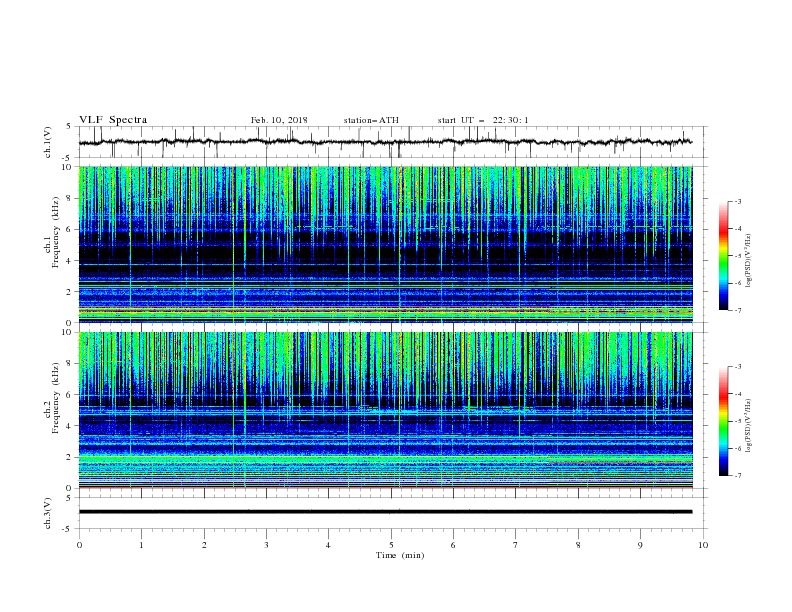Click the "VLF Spectra" title text
This screenshot has height=612, width=792.
click(113, 120)
